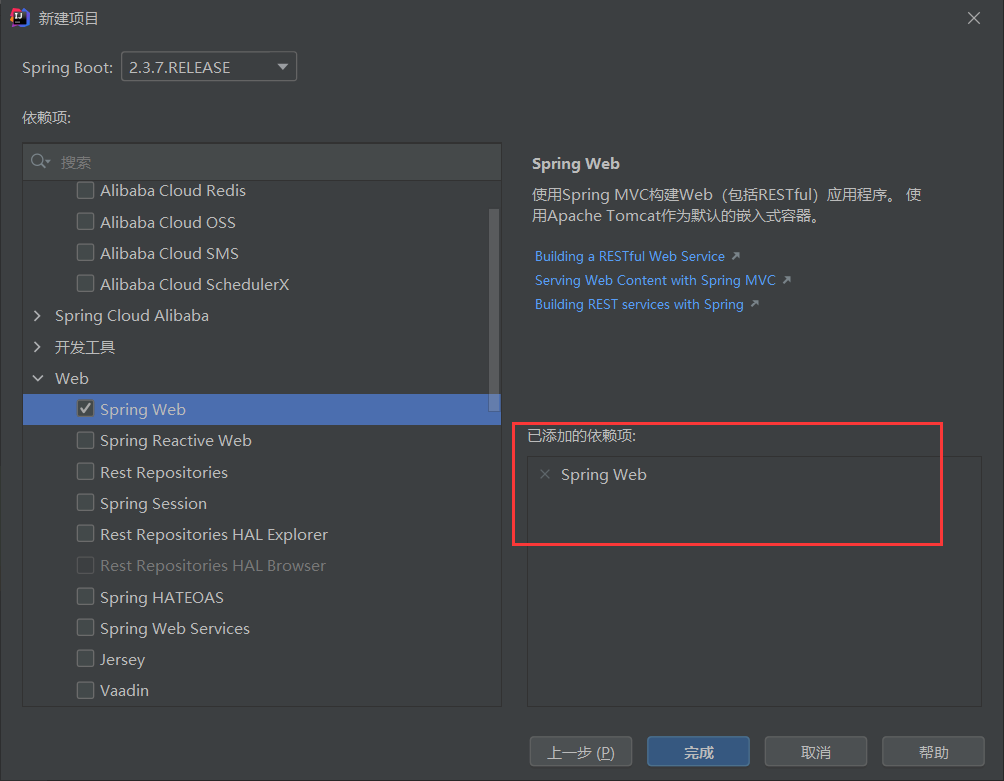Click the 帮助 button
The height and width of the screenshot is (781, 1004).
[x=934, y=752]
